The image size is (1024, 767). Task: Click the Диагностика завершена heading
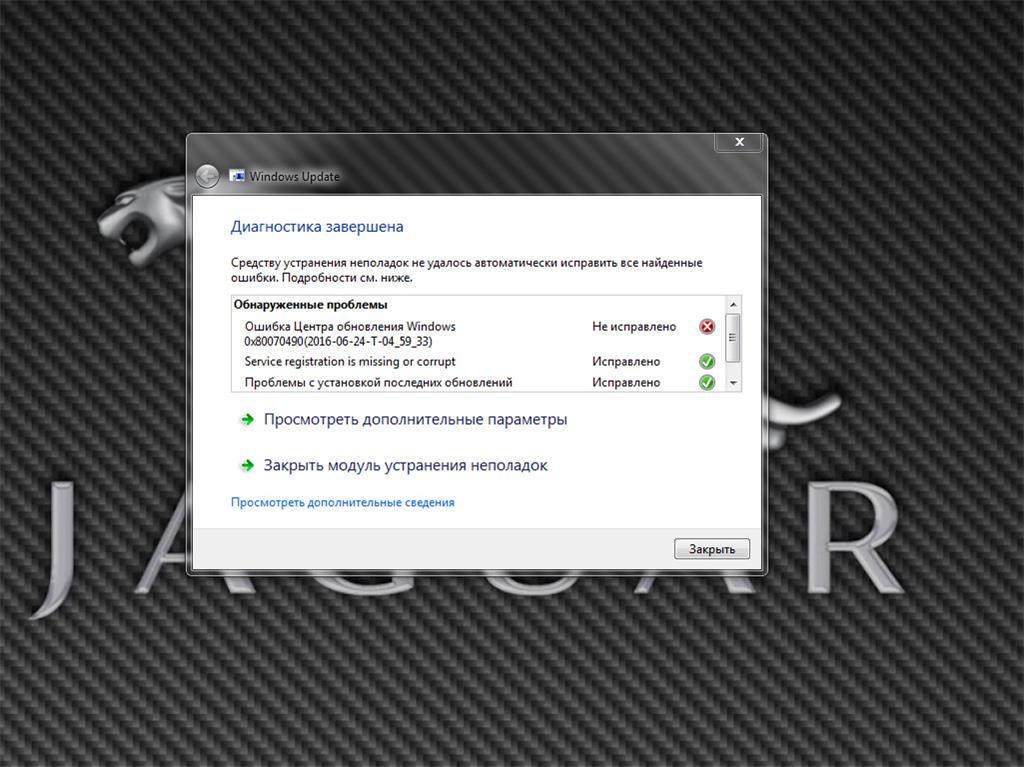click(x=317, y=227)
